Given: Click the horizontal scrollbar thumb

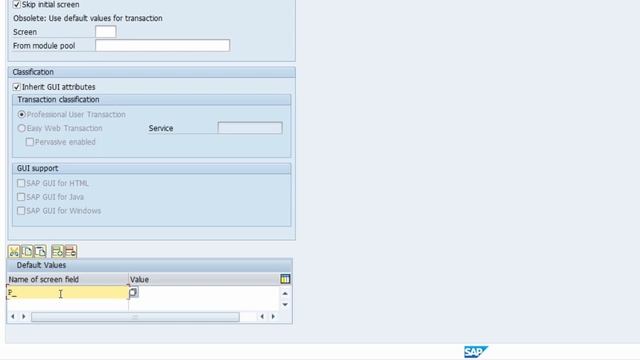Looking at the screenshot, I should (135, 317).
